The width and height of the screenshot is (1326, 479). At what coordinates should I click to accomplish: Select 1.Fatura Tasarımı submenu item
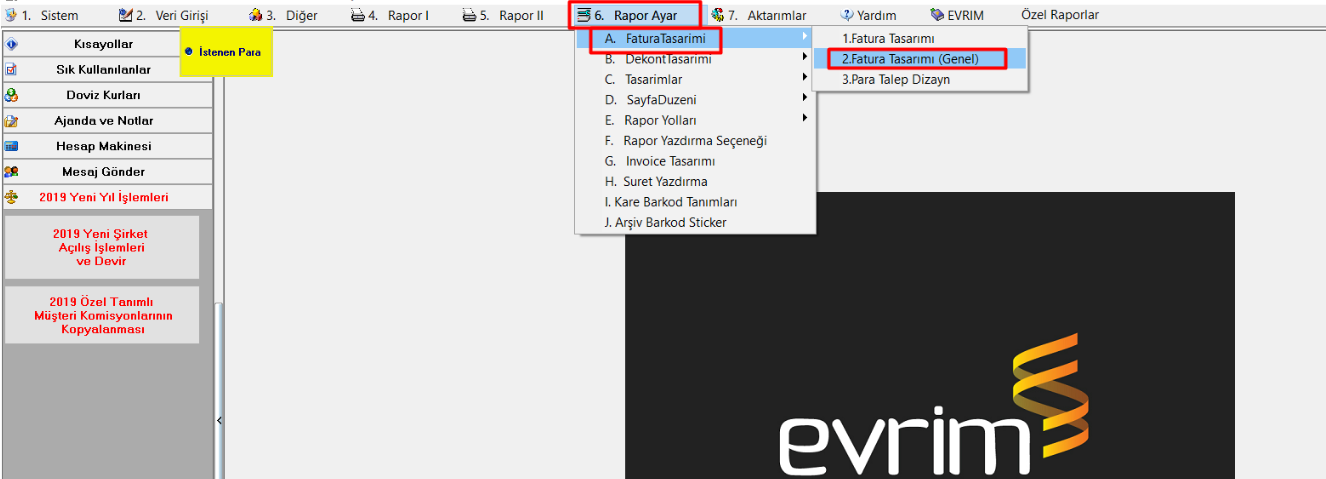920,38
